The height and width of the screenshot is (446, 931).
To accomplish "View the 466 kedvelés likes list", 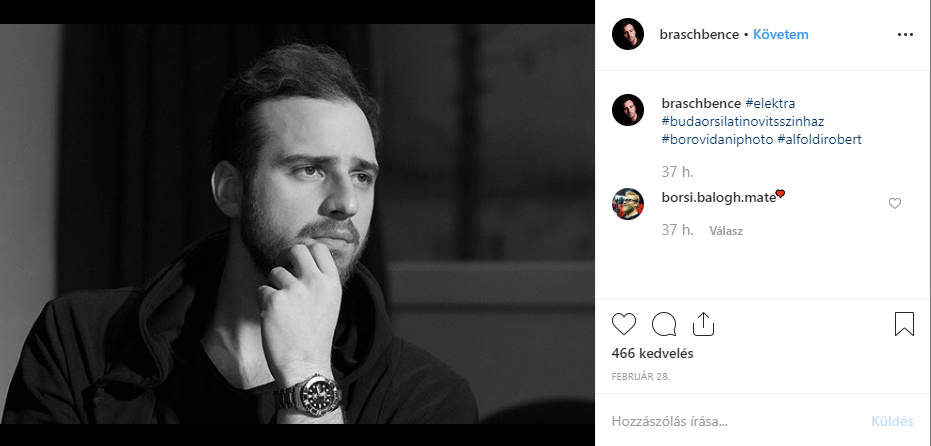I will [652, 353].
